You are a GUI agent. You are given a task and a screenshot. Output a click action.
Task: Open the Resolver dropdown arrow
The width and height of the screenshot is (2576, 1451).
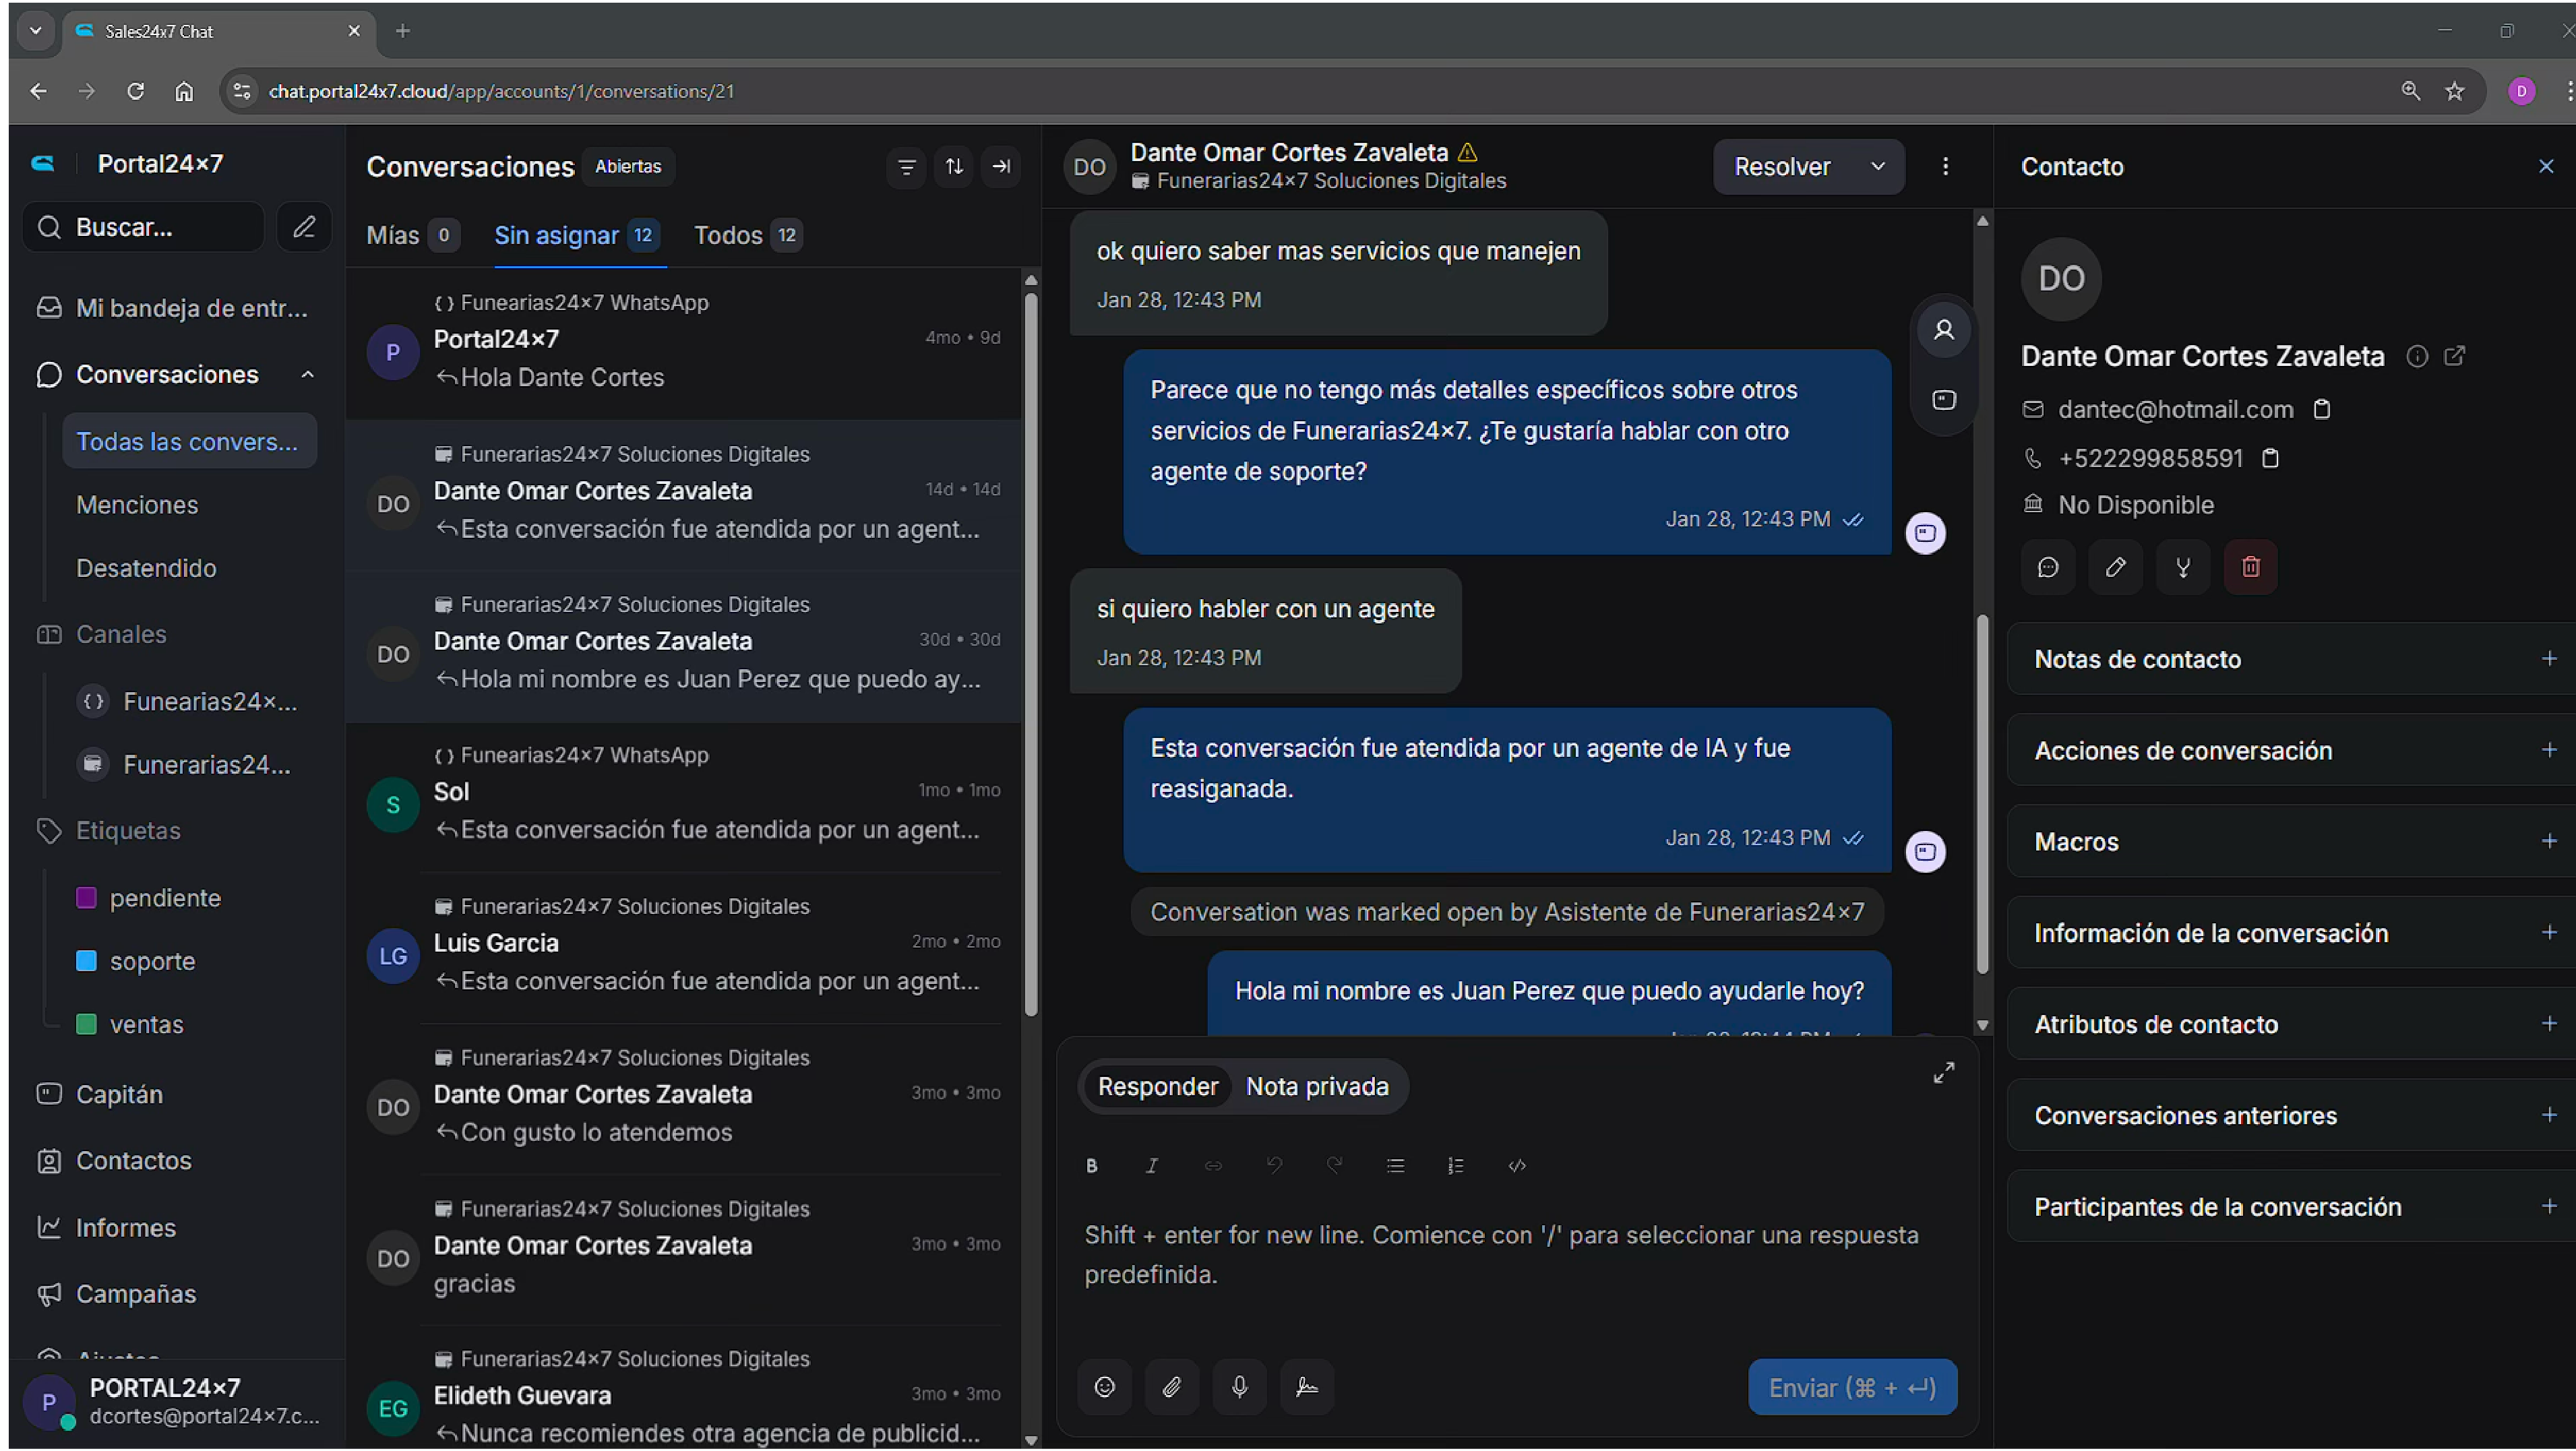click(x=1878, y=167)
